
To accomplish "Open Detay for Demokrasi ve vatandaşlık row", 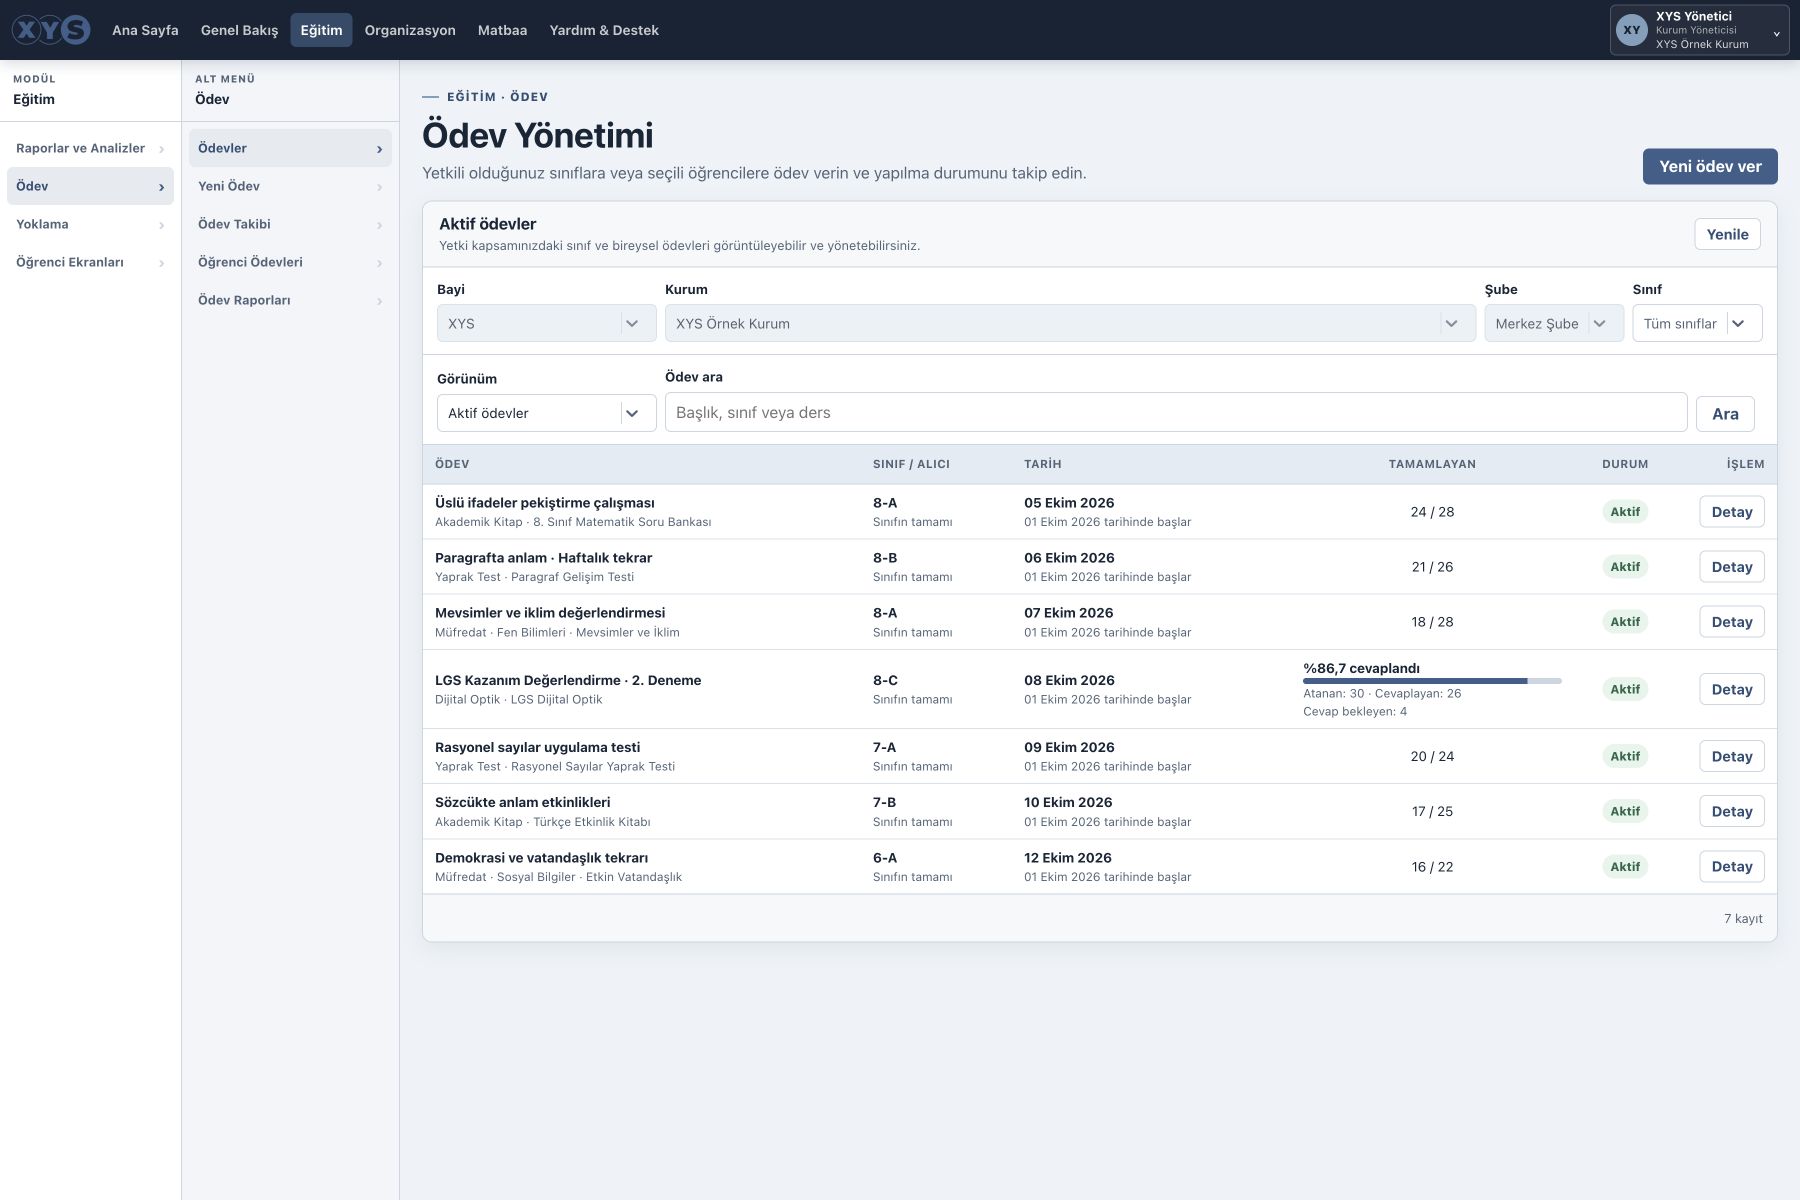I will click(1732, 866).
